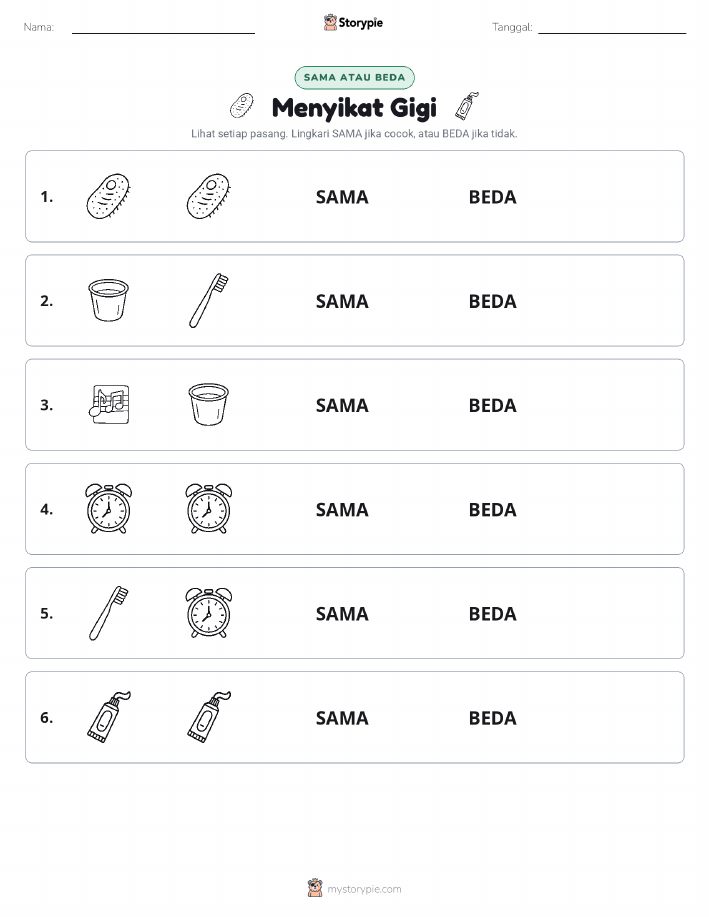Choose BEDA for question 5
This screenshot has width=709, height=917.
pos(493,613)
